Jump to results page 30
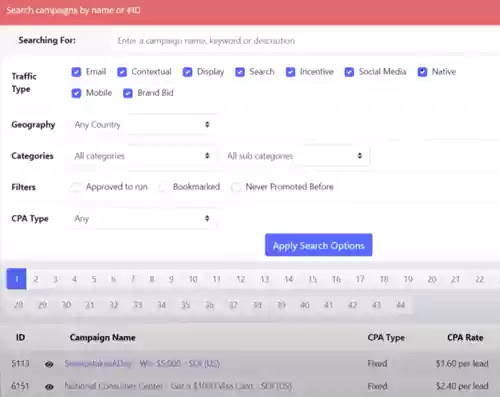This screenshot has width=500, height=397. tap(66, 305)
